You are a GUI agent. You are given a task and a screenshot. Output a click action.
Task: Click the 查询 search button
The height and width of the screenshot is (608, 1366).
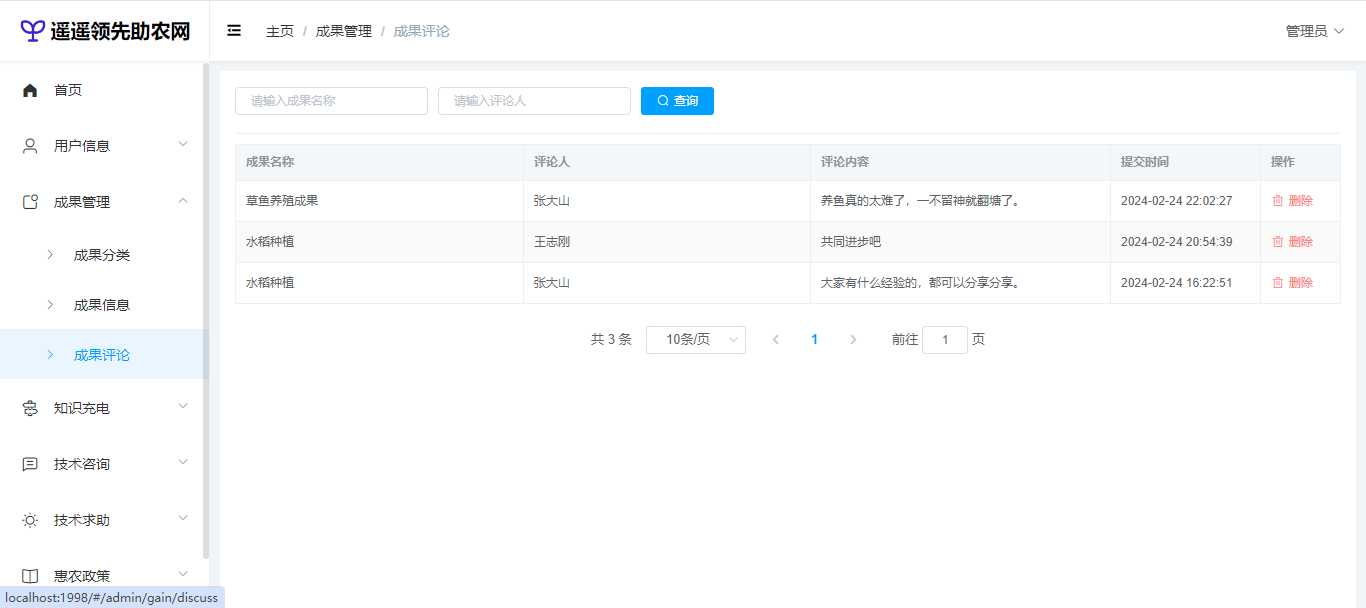(677, 101)
